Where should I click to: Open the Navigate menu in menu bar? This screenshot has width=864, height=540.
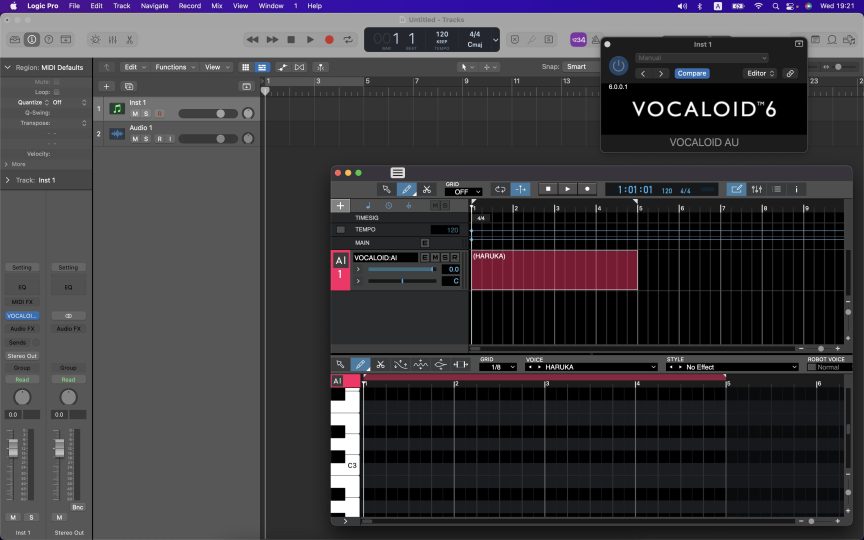click(154, 6)
